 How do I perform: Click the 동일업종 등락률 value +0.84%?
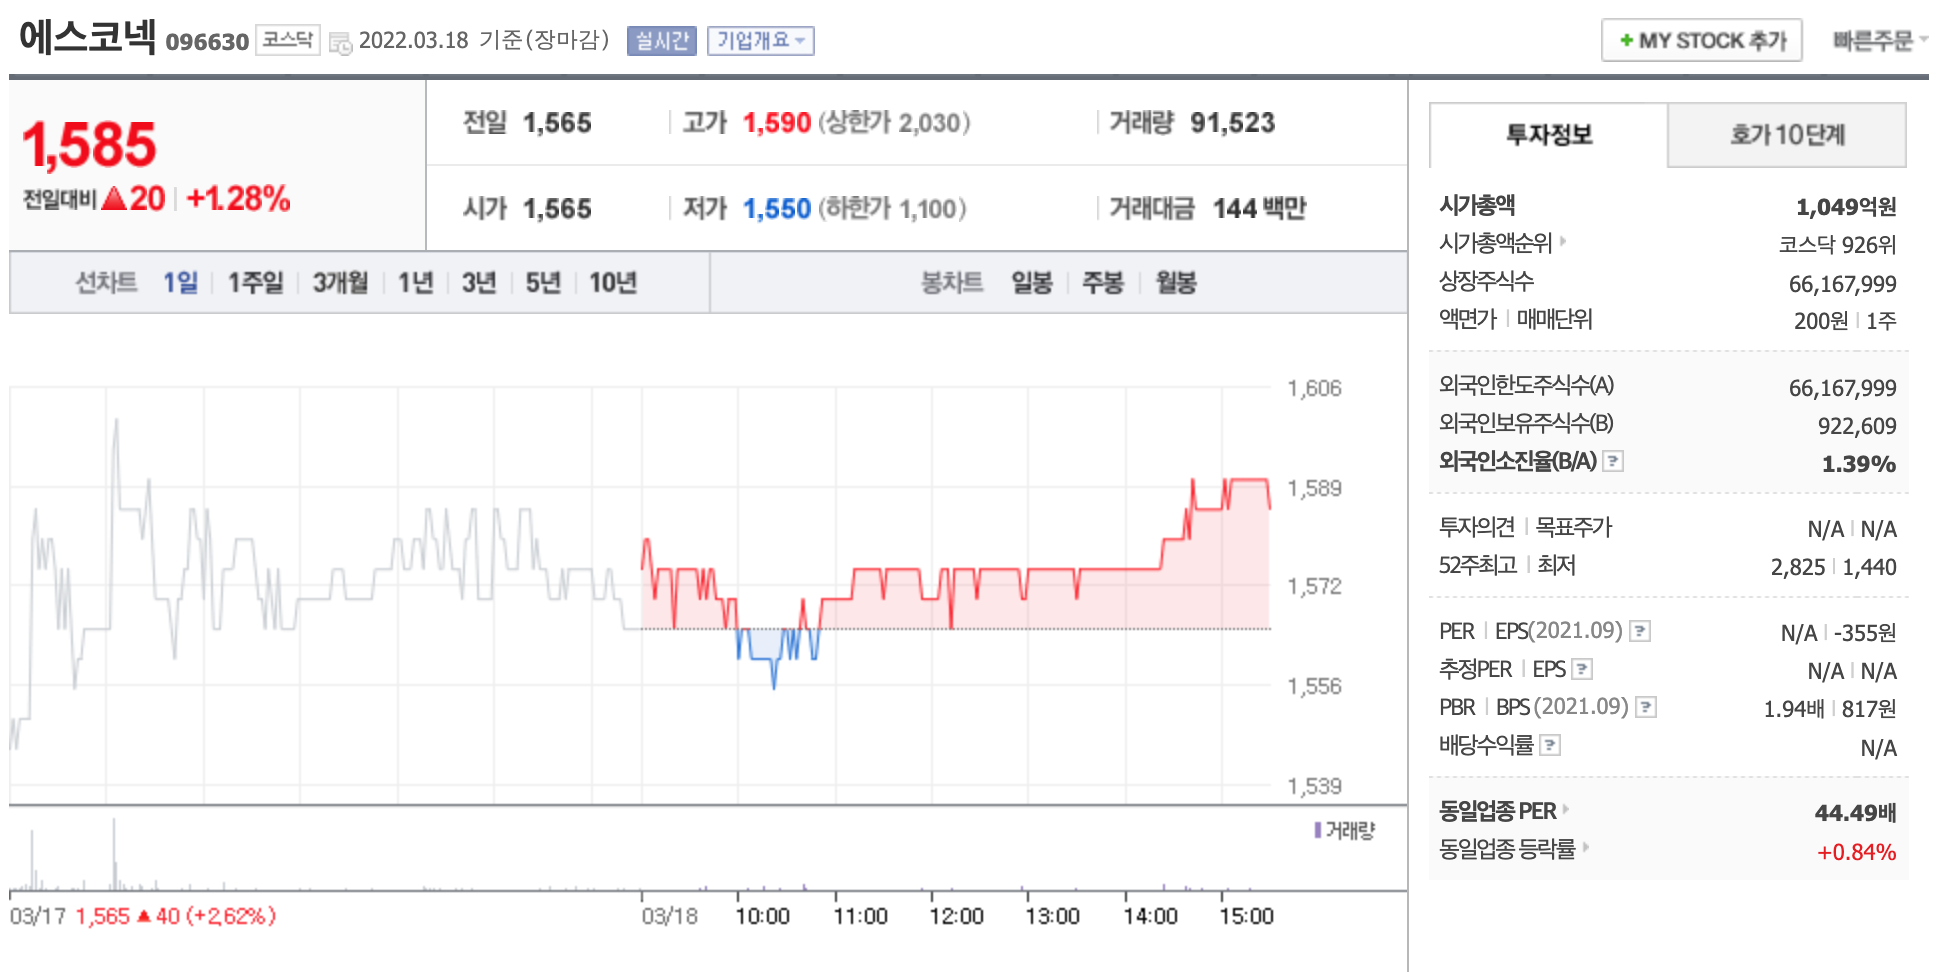click(x=1857, y=852)
